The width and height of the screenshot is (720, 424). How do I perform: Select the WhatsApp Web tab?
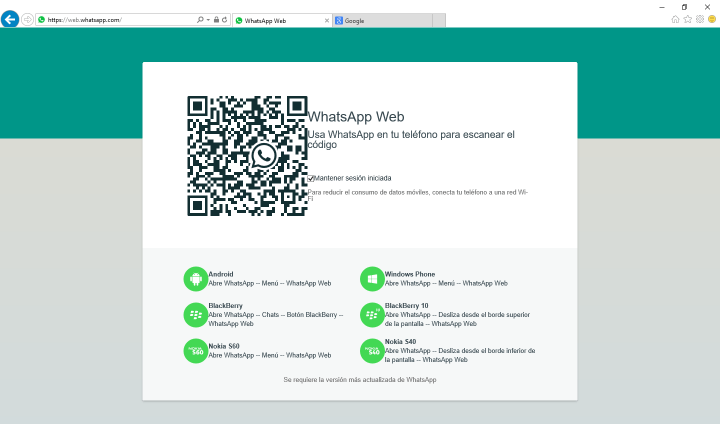click(282, 21)
